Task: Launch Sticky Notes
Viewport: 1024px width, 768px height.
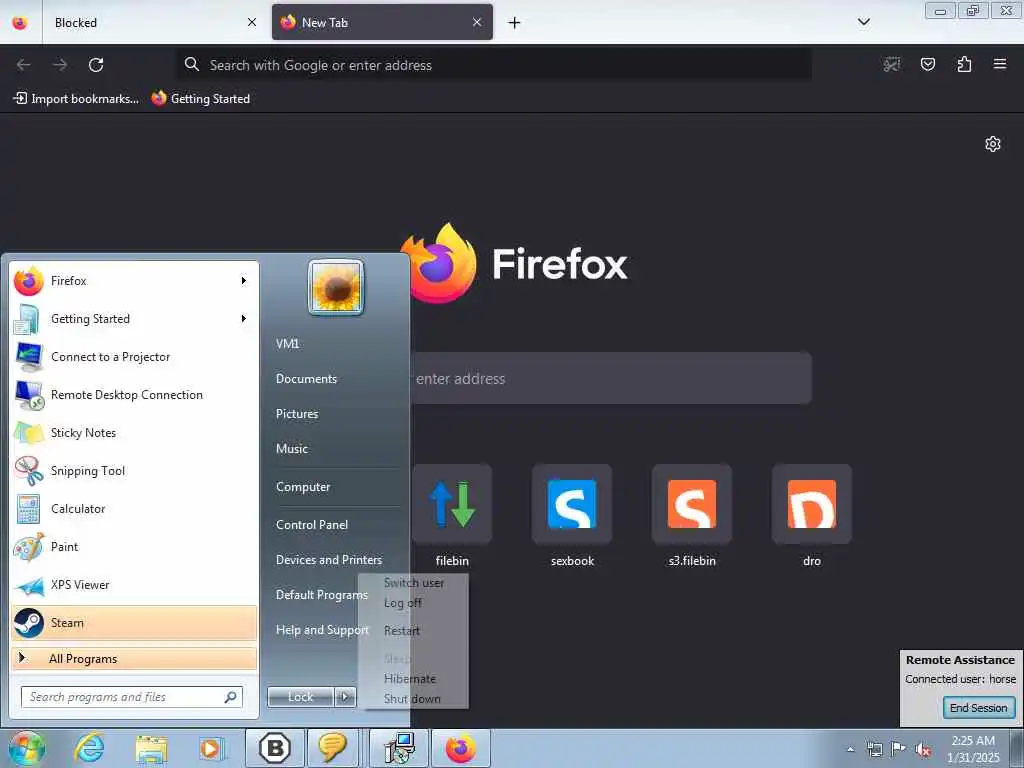Action: pos(134,432)
